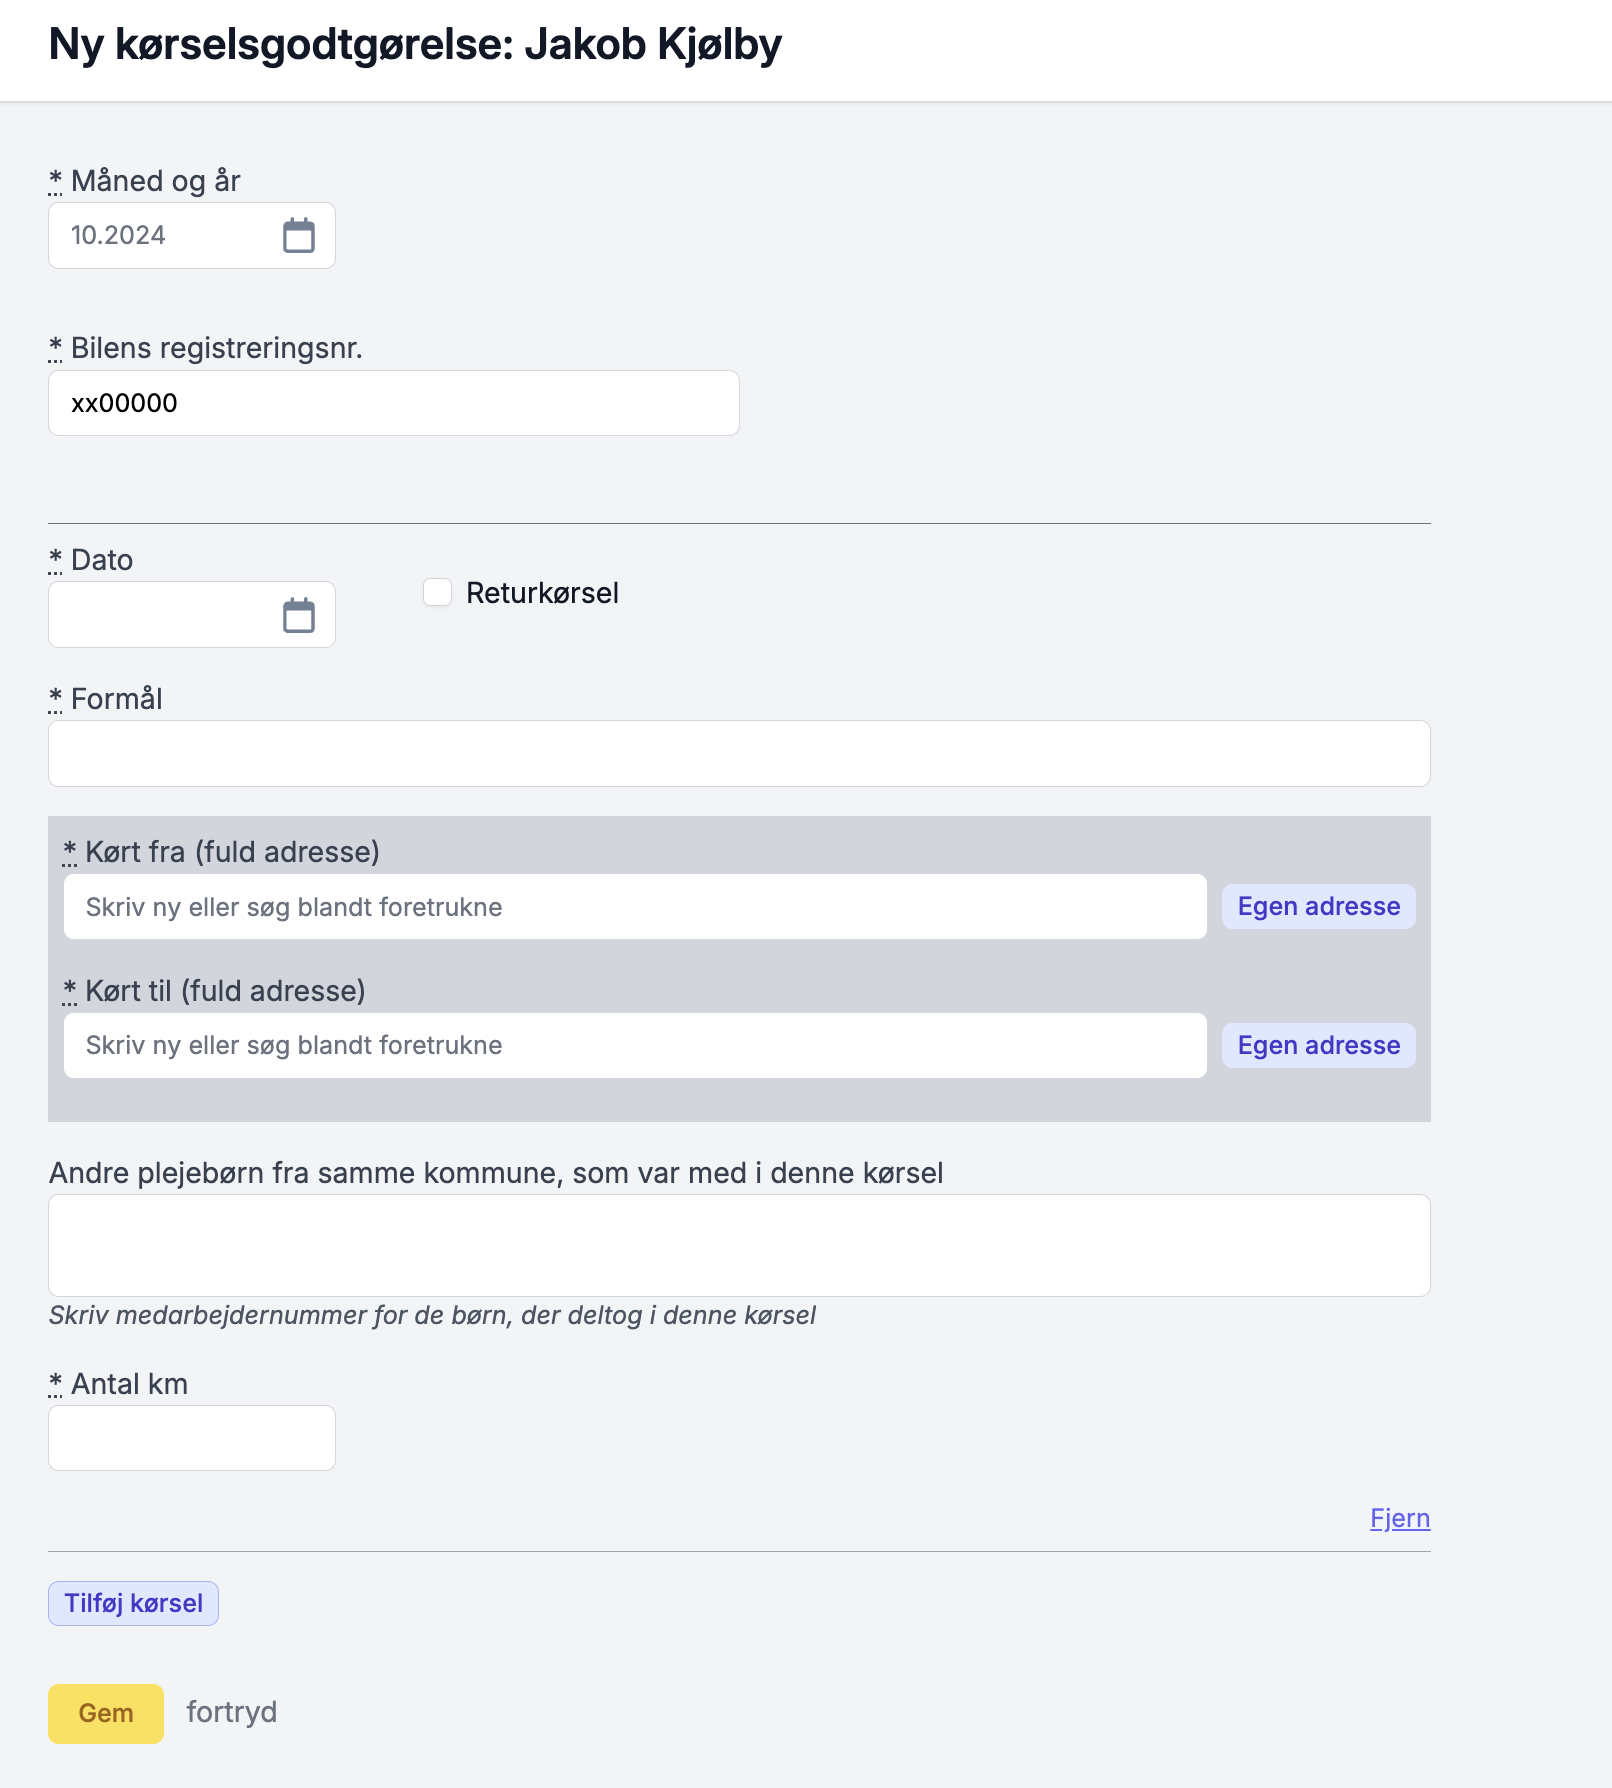Click the Dato field label
The width and height of the screenshot is (1612, 1788).
click(101, 560)
